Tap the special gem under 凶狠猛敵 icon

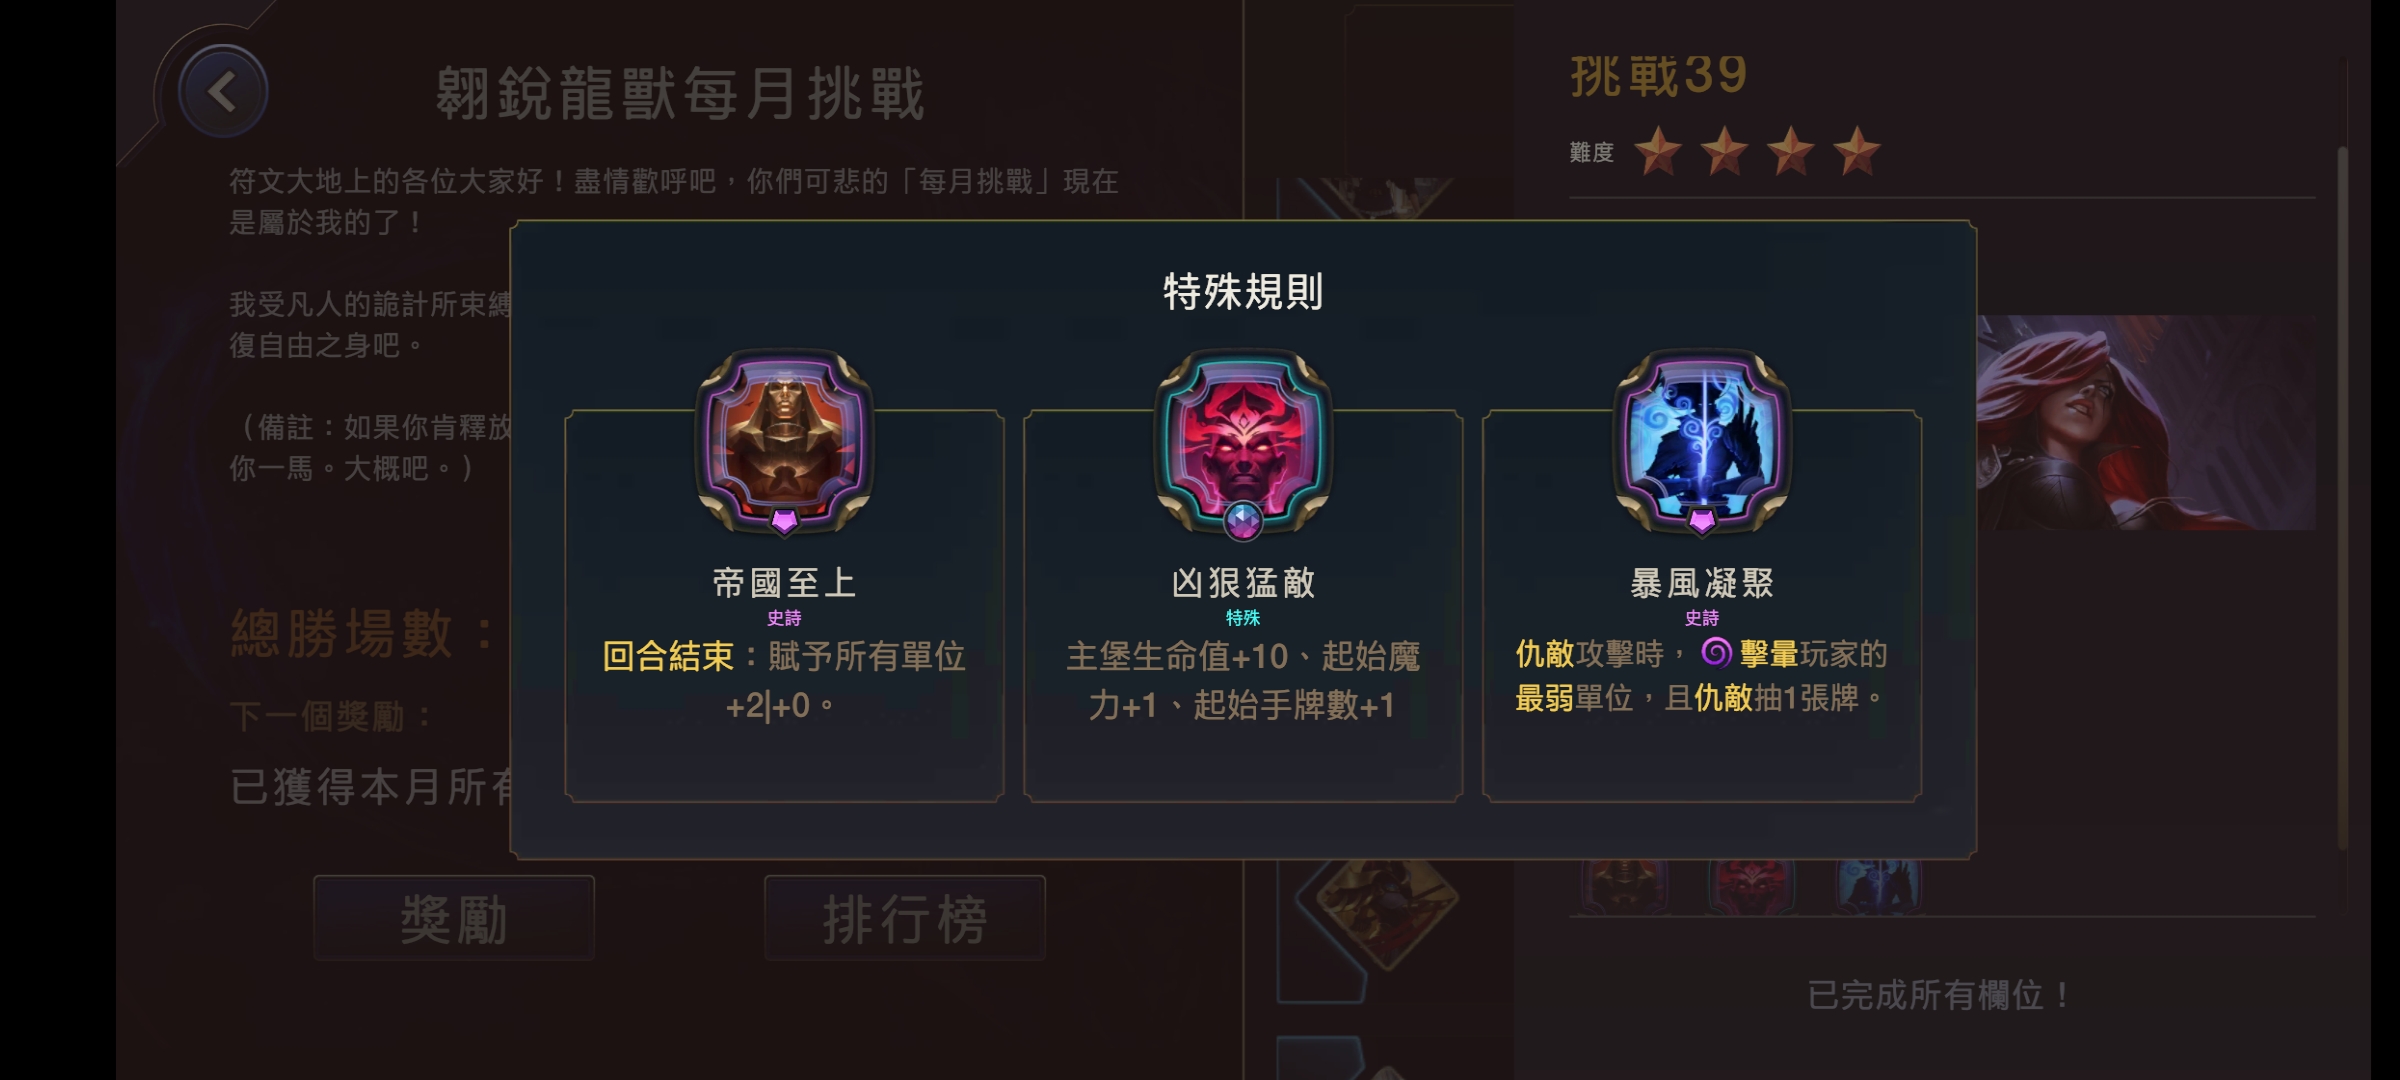pyautogui.click(x=1243, y=520)
